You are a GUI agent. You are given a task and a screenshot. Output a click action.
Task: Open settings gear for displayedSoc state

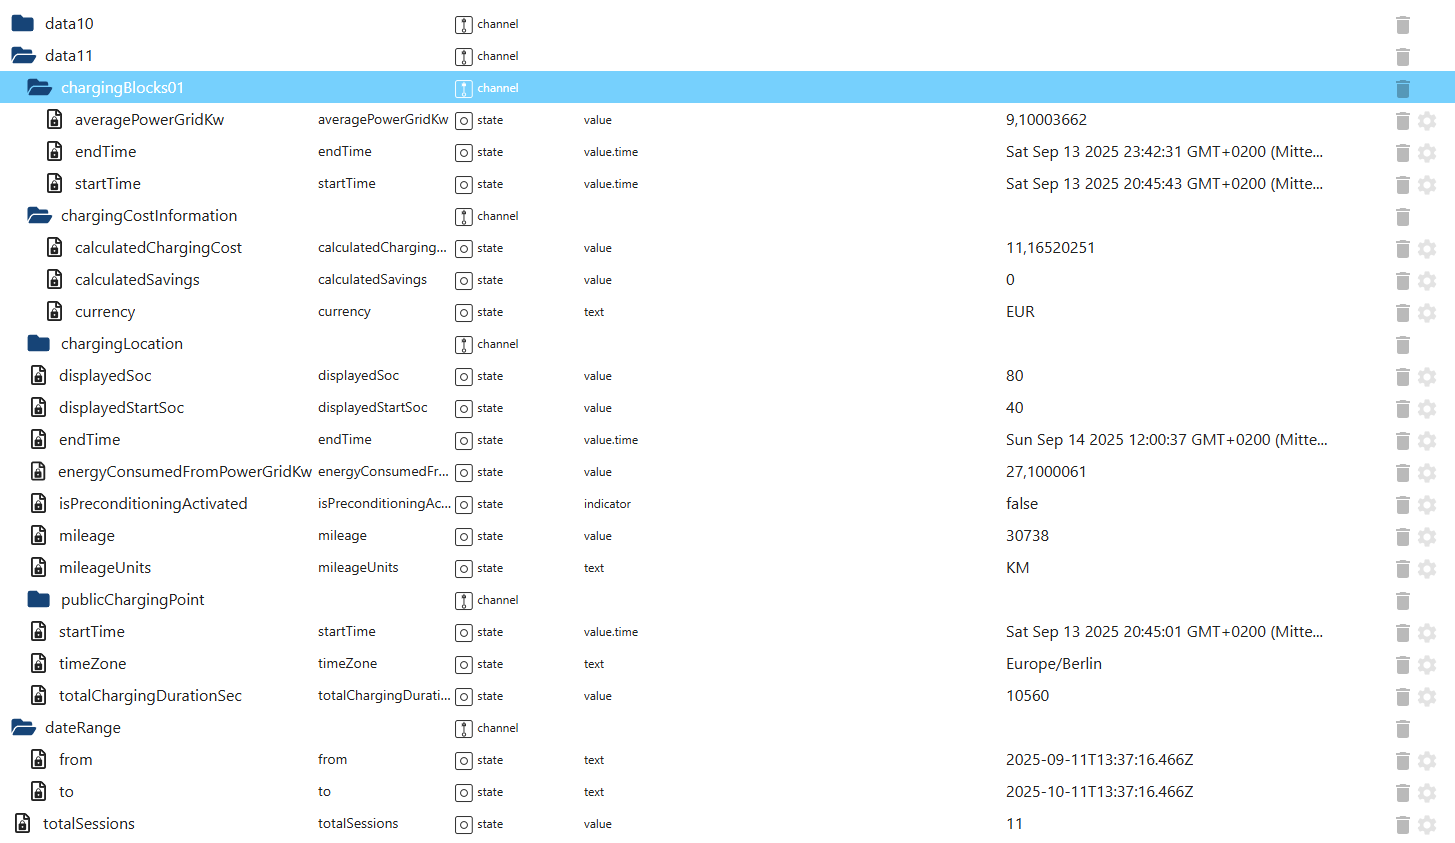coord(1427,377)
